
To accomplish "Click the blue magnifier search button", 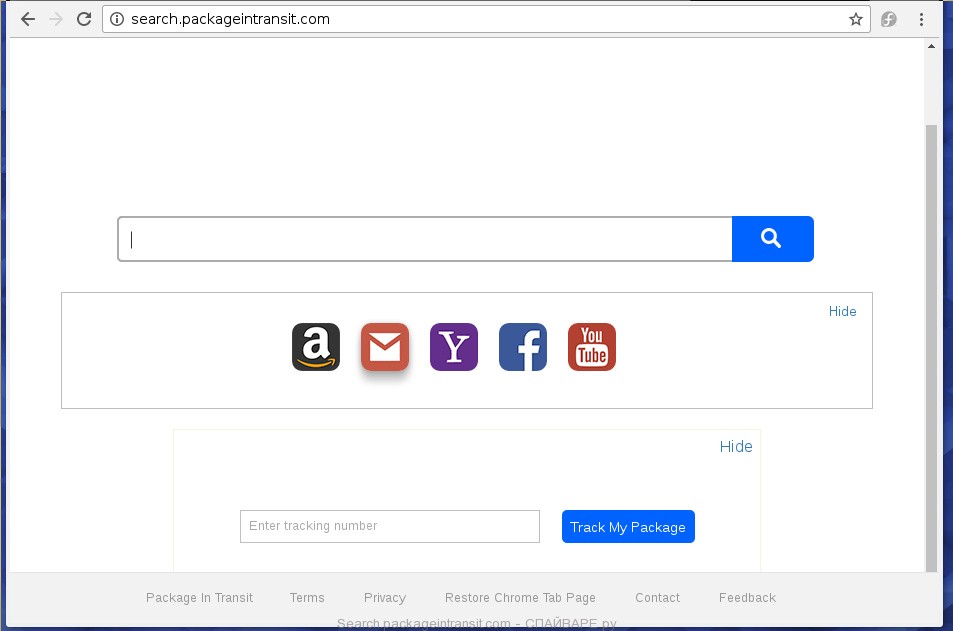I will click(772, 239).
